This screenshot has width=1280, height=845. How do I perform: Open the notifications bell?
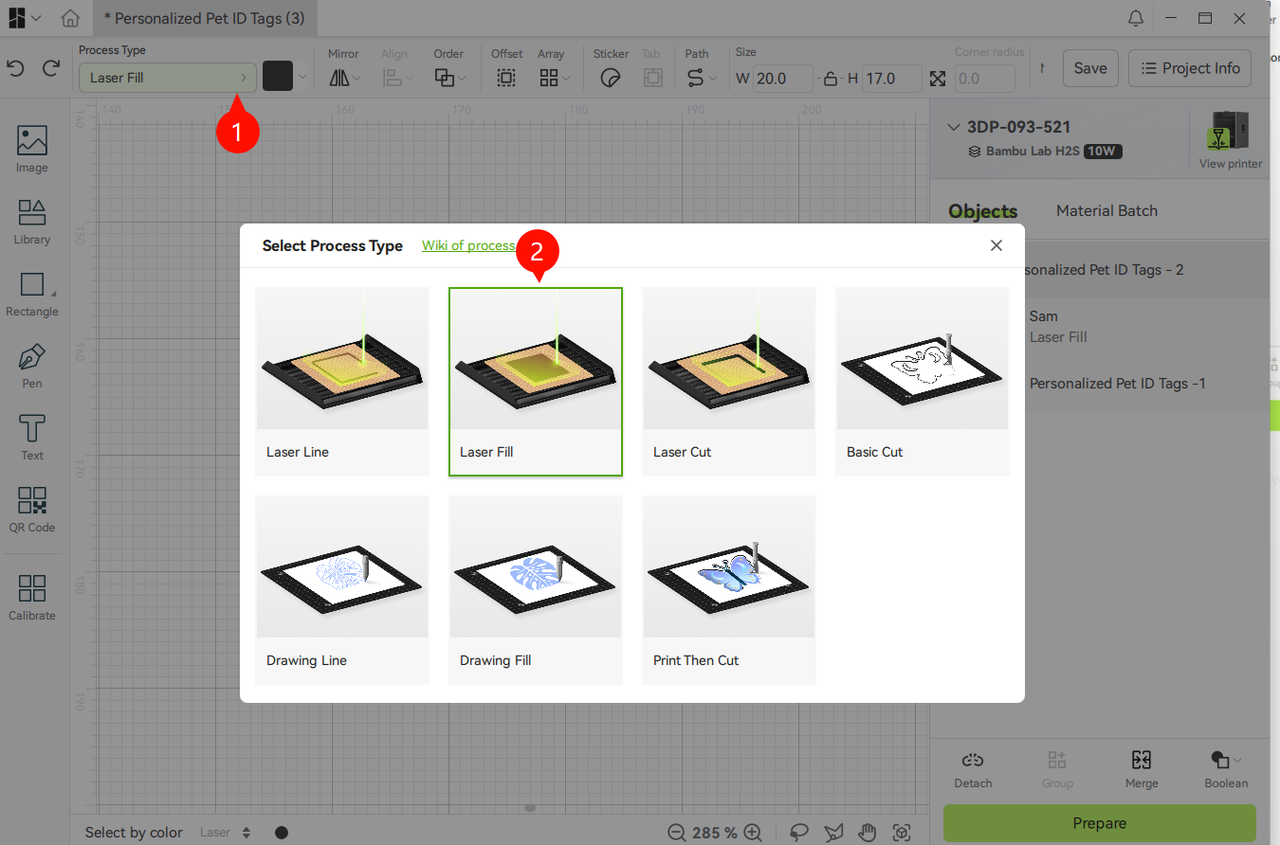(x=1136, y=18)
